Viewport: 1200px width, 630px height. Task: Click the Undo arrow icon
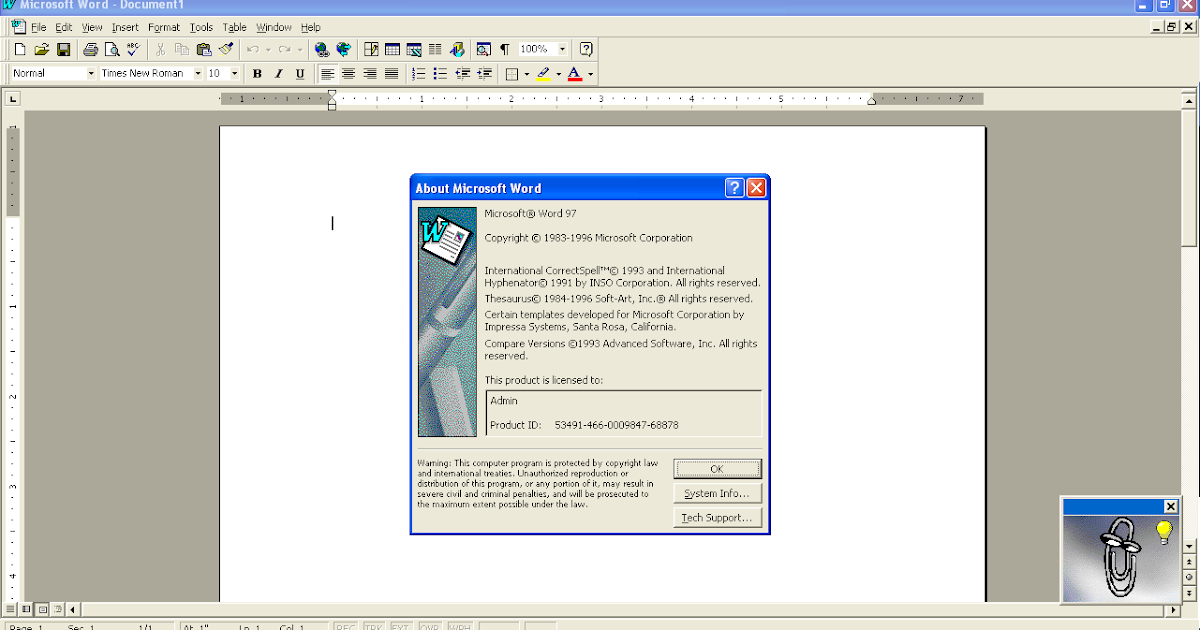[x=253, y=49]
